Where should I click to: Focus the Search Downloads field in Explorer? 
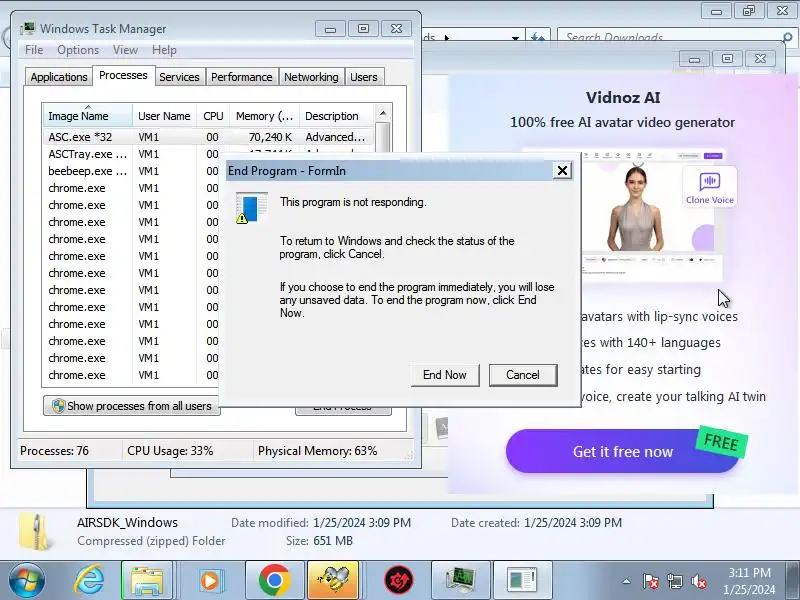668,37
